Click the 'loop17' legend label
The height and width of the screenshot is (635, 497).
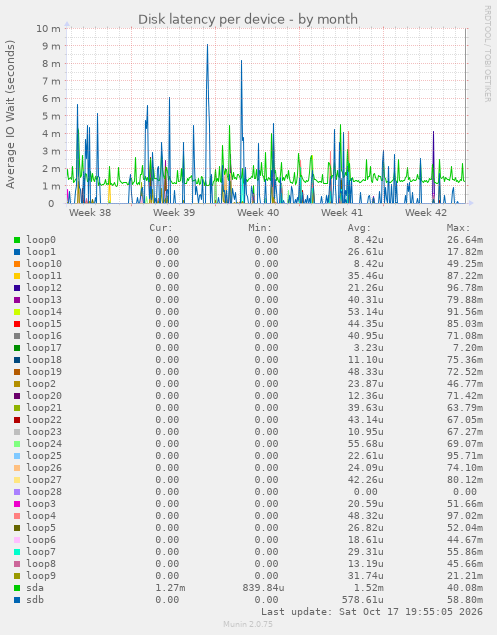[x=44, y=348]
